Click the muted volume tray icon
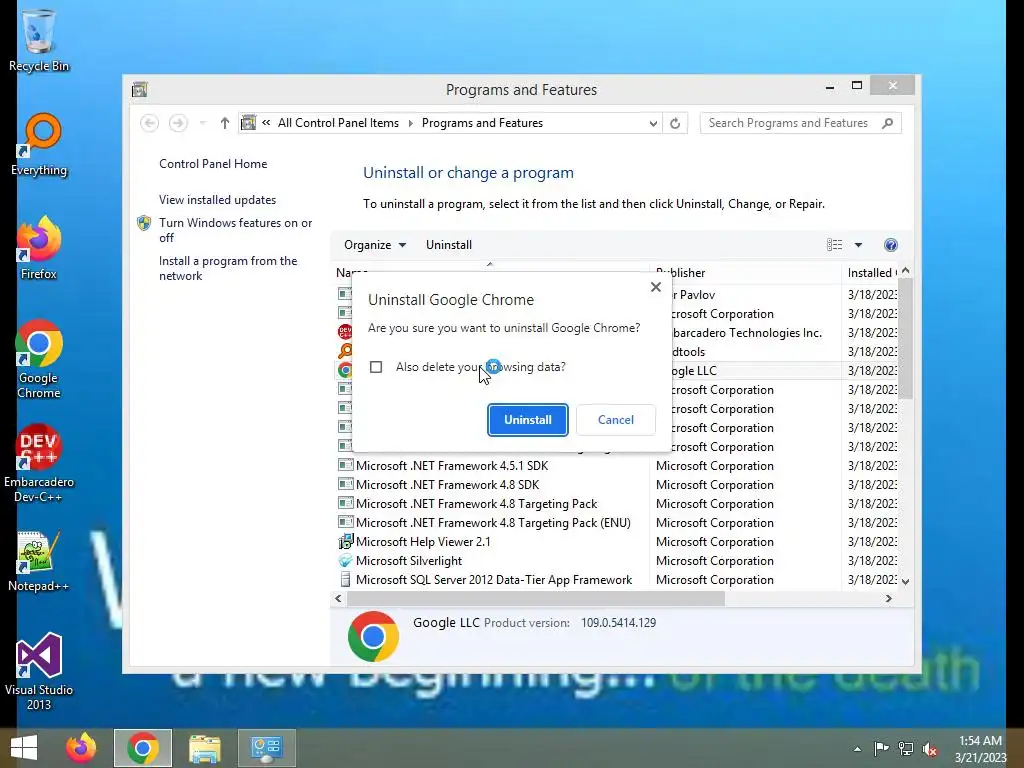The height and width of the screenshot is (768, 1024). coord(930,749)
